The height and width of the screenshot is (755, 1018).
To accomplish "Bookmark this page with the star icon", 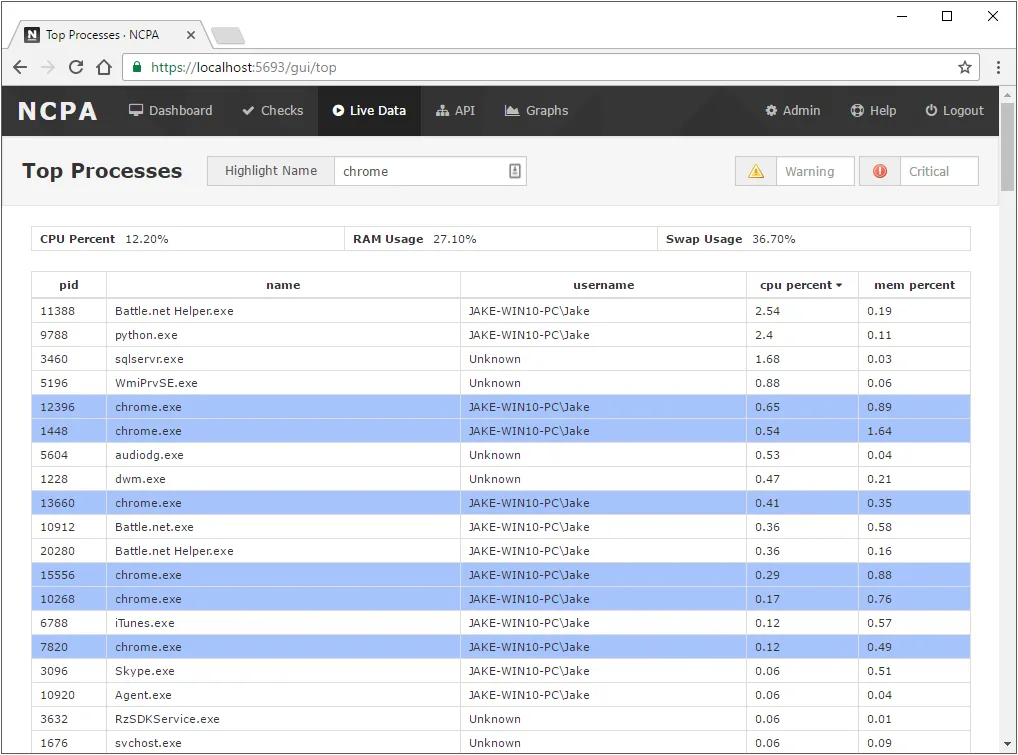I will click(x=964, y=68).
